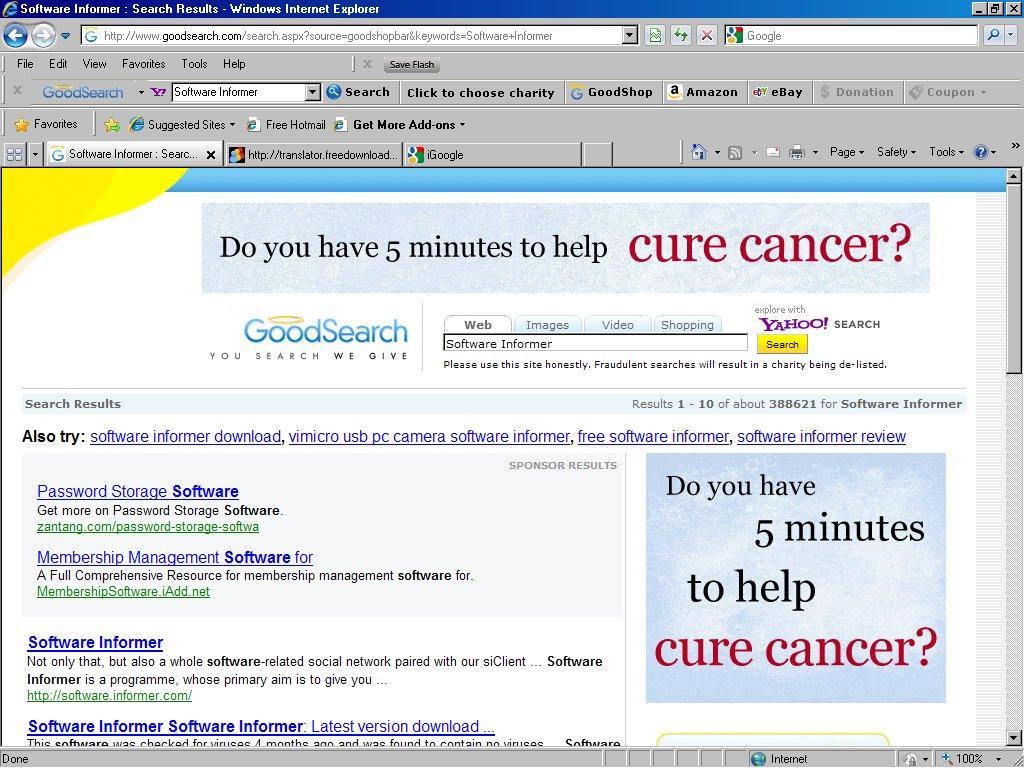
Task: Click the Yahoo Y! icon in toolbar
Action: tap(158, 92)
